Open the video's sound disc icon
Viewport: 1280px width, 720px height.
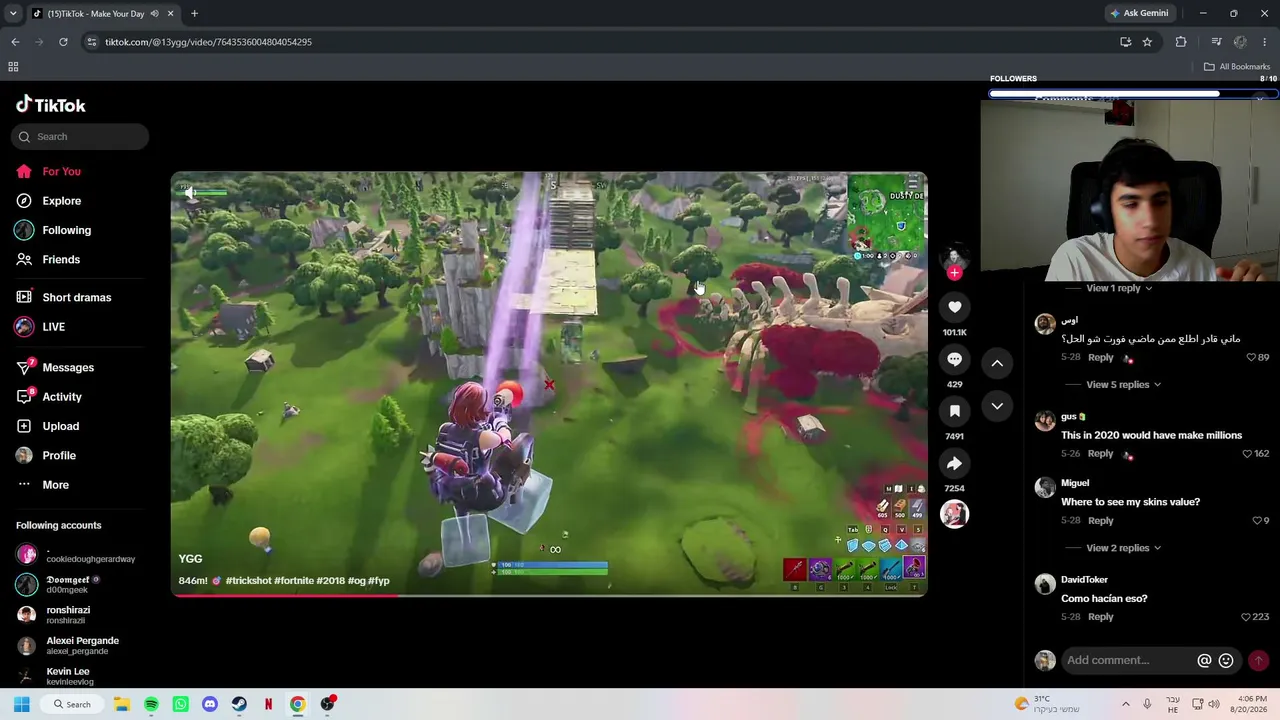click(954, 514)
